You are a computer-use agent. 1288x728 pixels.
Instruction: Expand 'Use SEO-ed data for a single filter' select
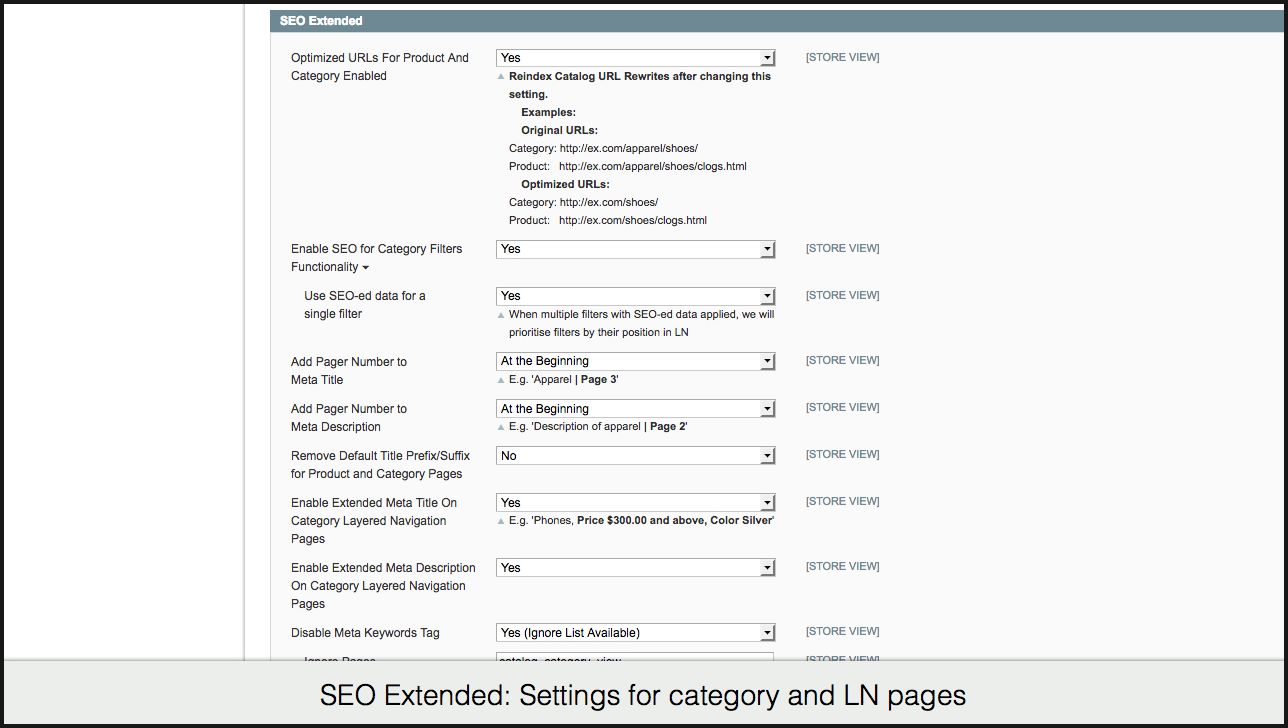tap(635, 296)
